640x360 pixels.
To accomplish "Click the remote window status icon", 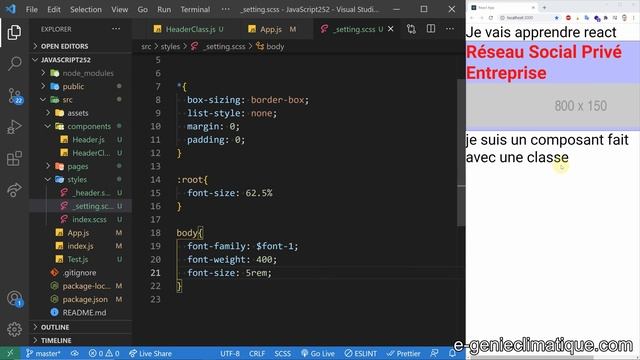I will pos(10,353).
